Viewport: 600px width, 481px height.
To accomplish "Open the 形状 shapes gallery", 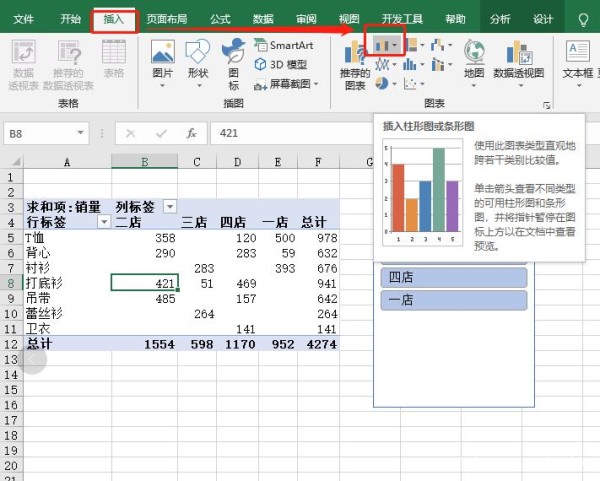I will [x=198, y=63].
